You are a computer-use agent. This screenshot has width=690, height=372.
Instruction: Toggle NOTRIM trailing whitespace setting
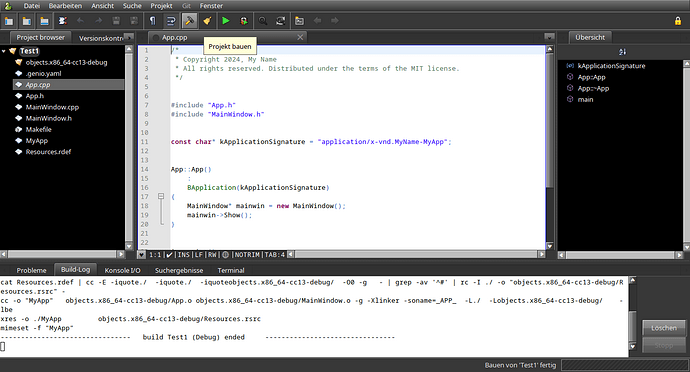coord(247,254)
